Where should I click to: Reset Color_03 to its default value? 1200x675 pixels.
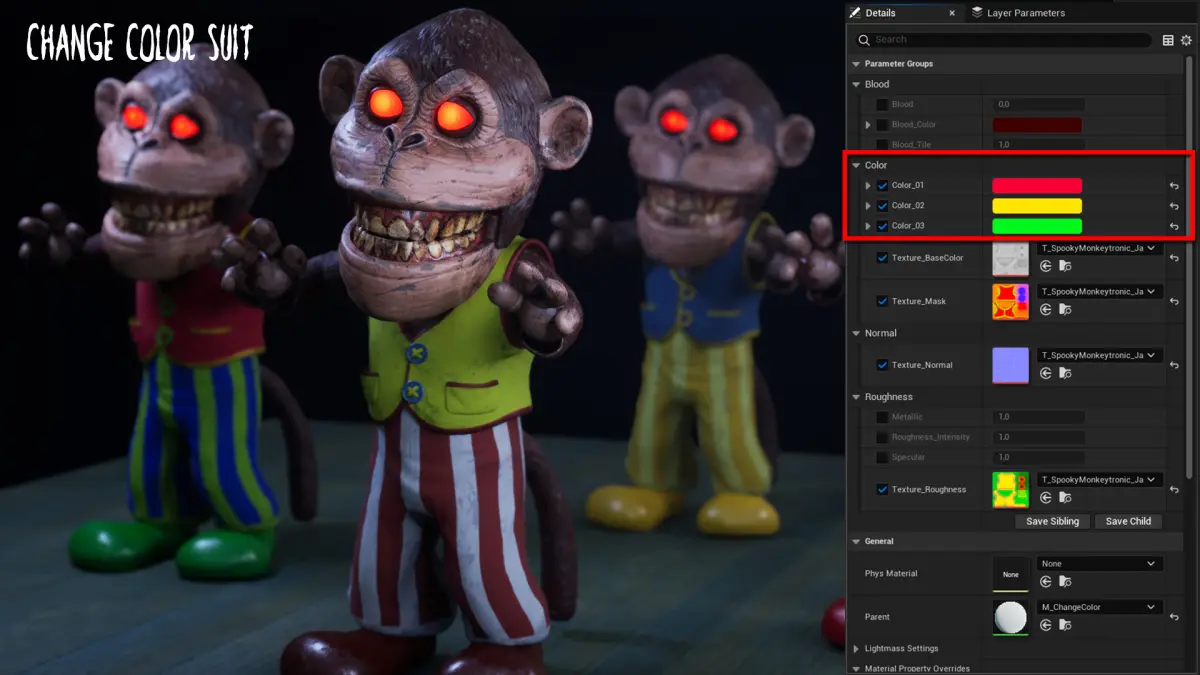click(x=1174, y=226)
